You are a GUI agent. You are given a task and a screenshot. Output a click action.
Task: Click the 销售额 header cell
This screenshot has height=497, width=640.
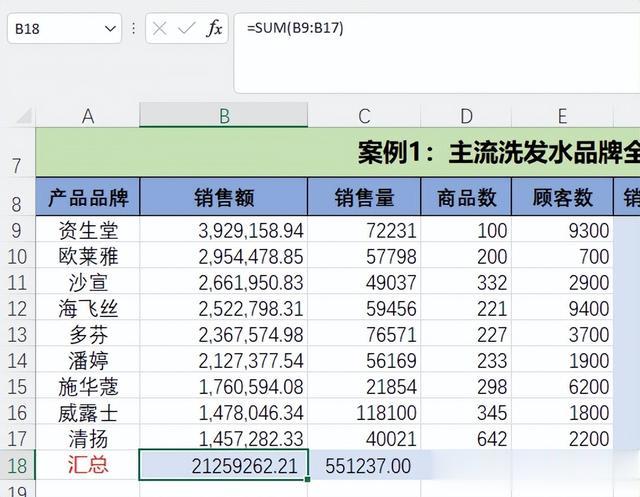[x=224, y=196]
